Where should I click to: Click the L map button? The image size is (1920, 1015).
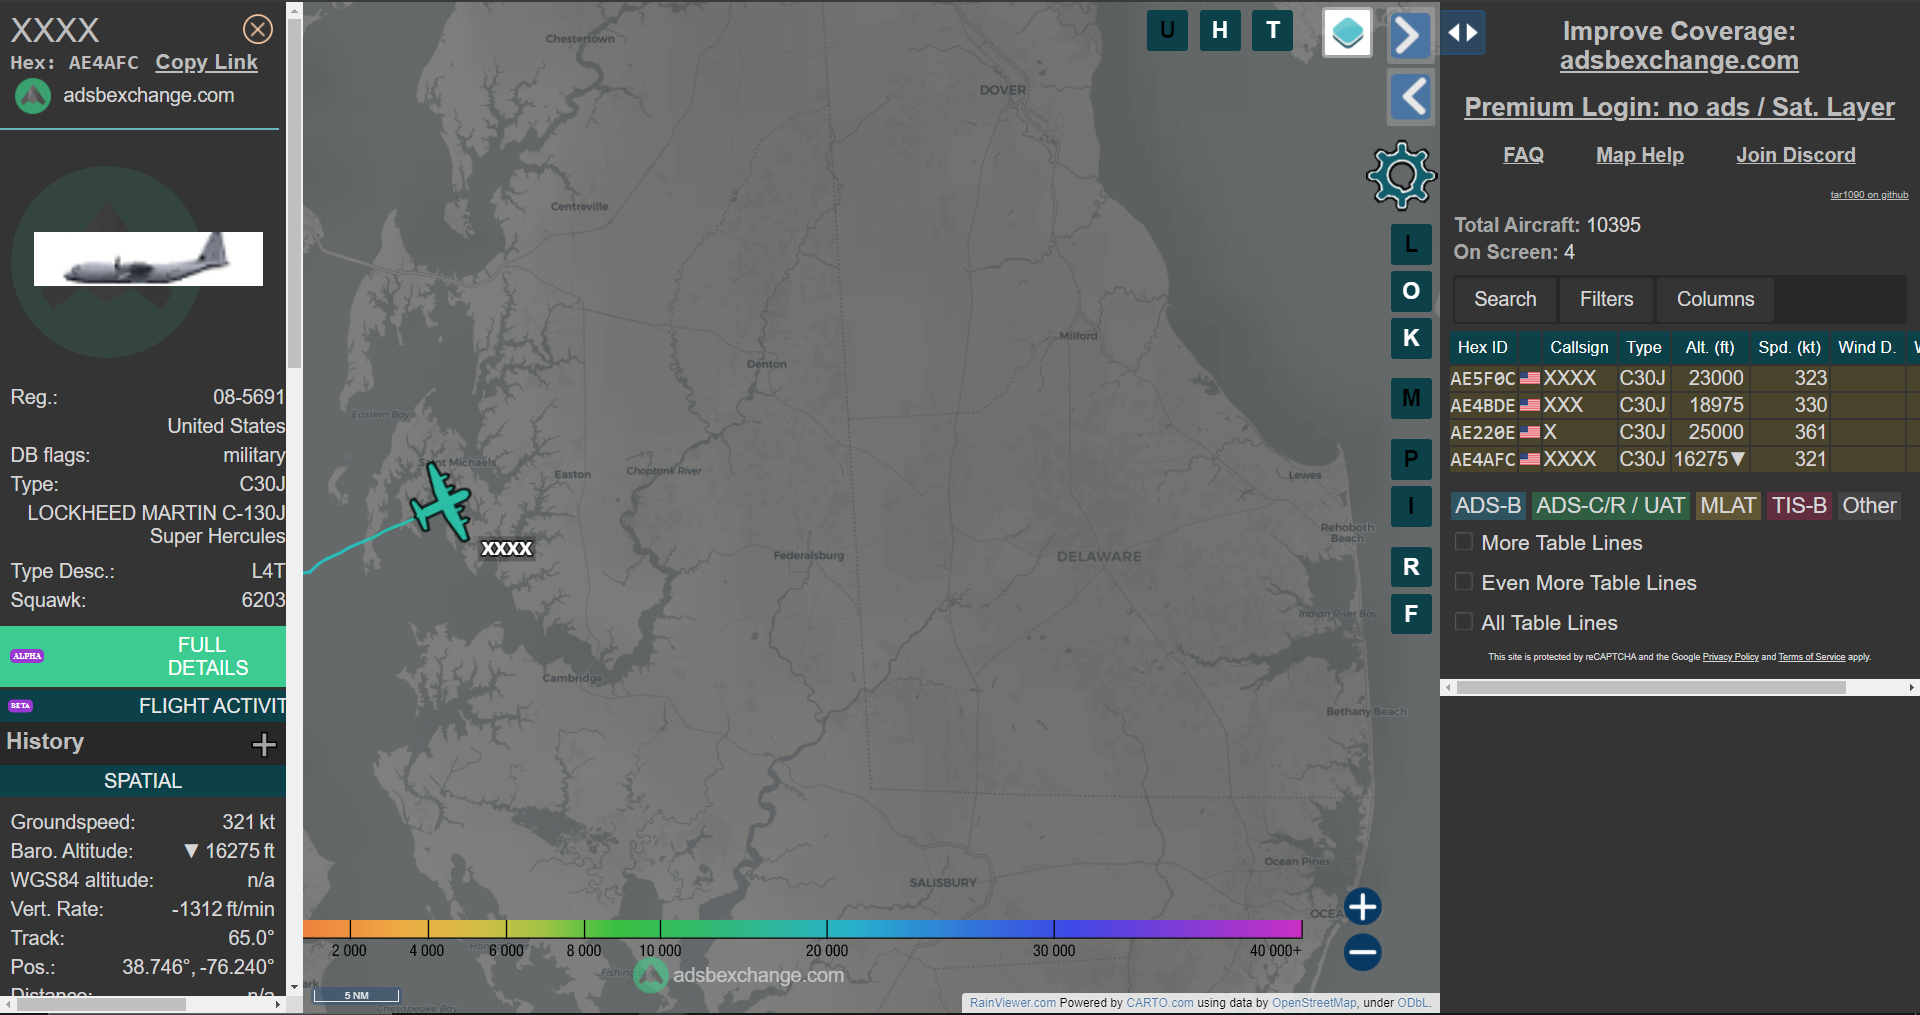click(1411, 244)
